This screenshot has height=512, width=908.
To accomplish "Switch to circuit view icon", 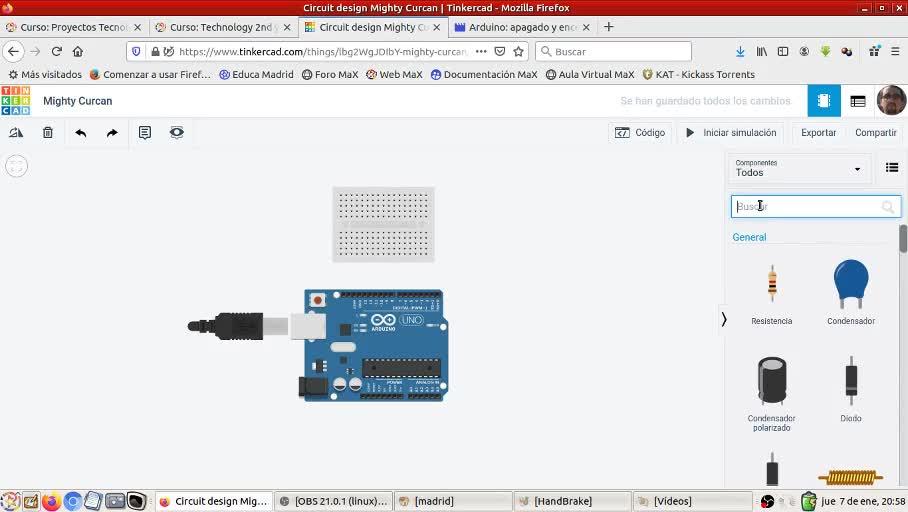I will (824, 101).
